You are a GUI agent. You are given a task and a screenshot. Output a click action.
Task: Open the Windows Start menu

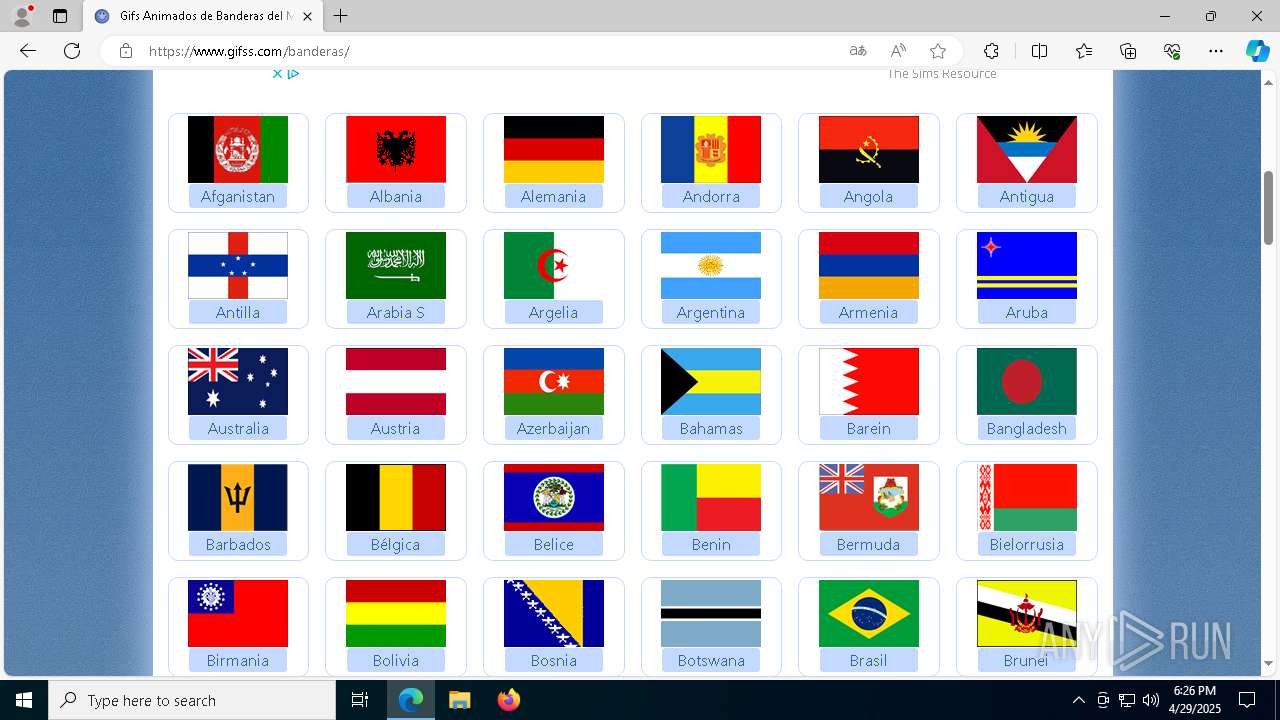pos(24,700)
